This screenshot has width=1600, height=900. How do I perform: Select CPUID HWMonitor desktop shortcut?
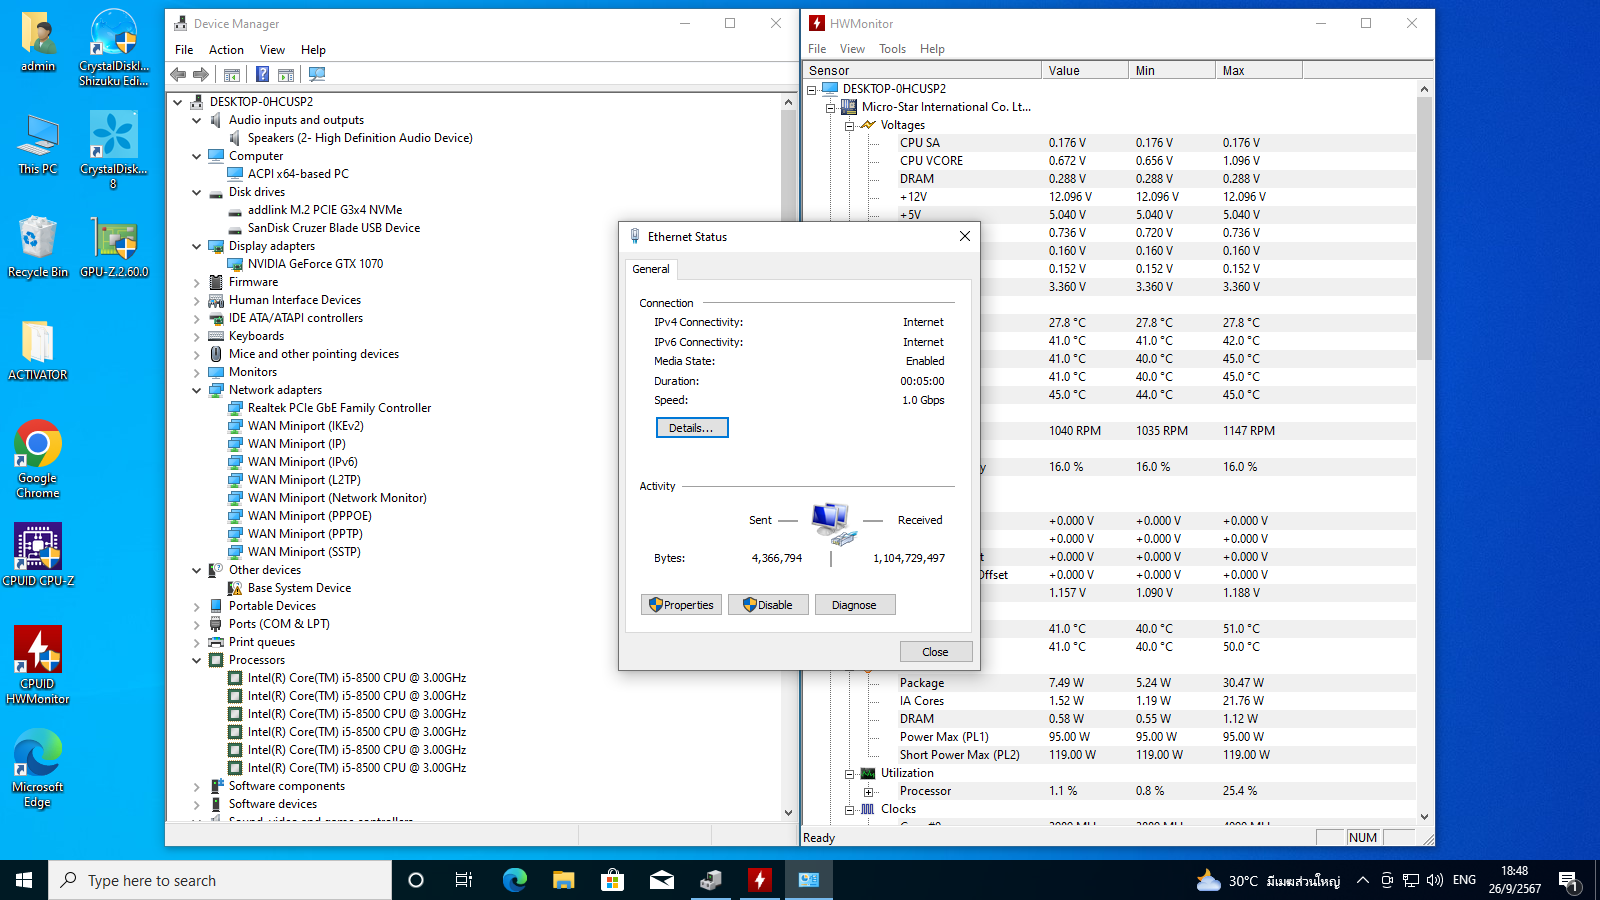(38, 665)
